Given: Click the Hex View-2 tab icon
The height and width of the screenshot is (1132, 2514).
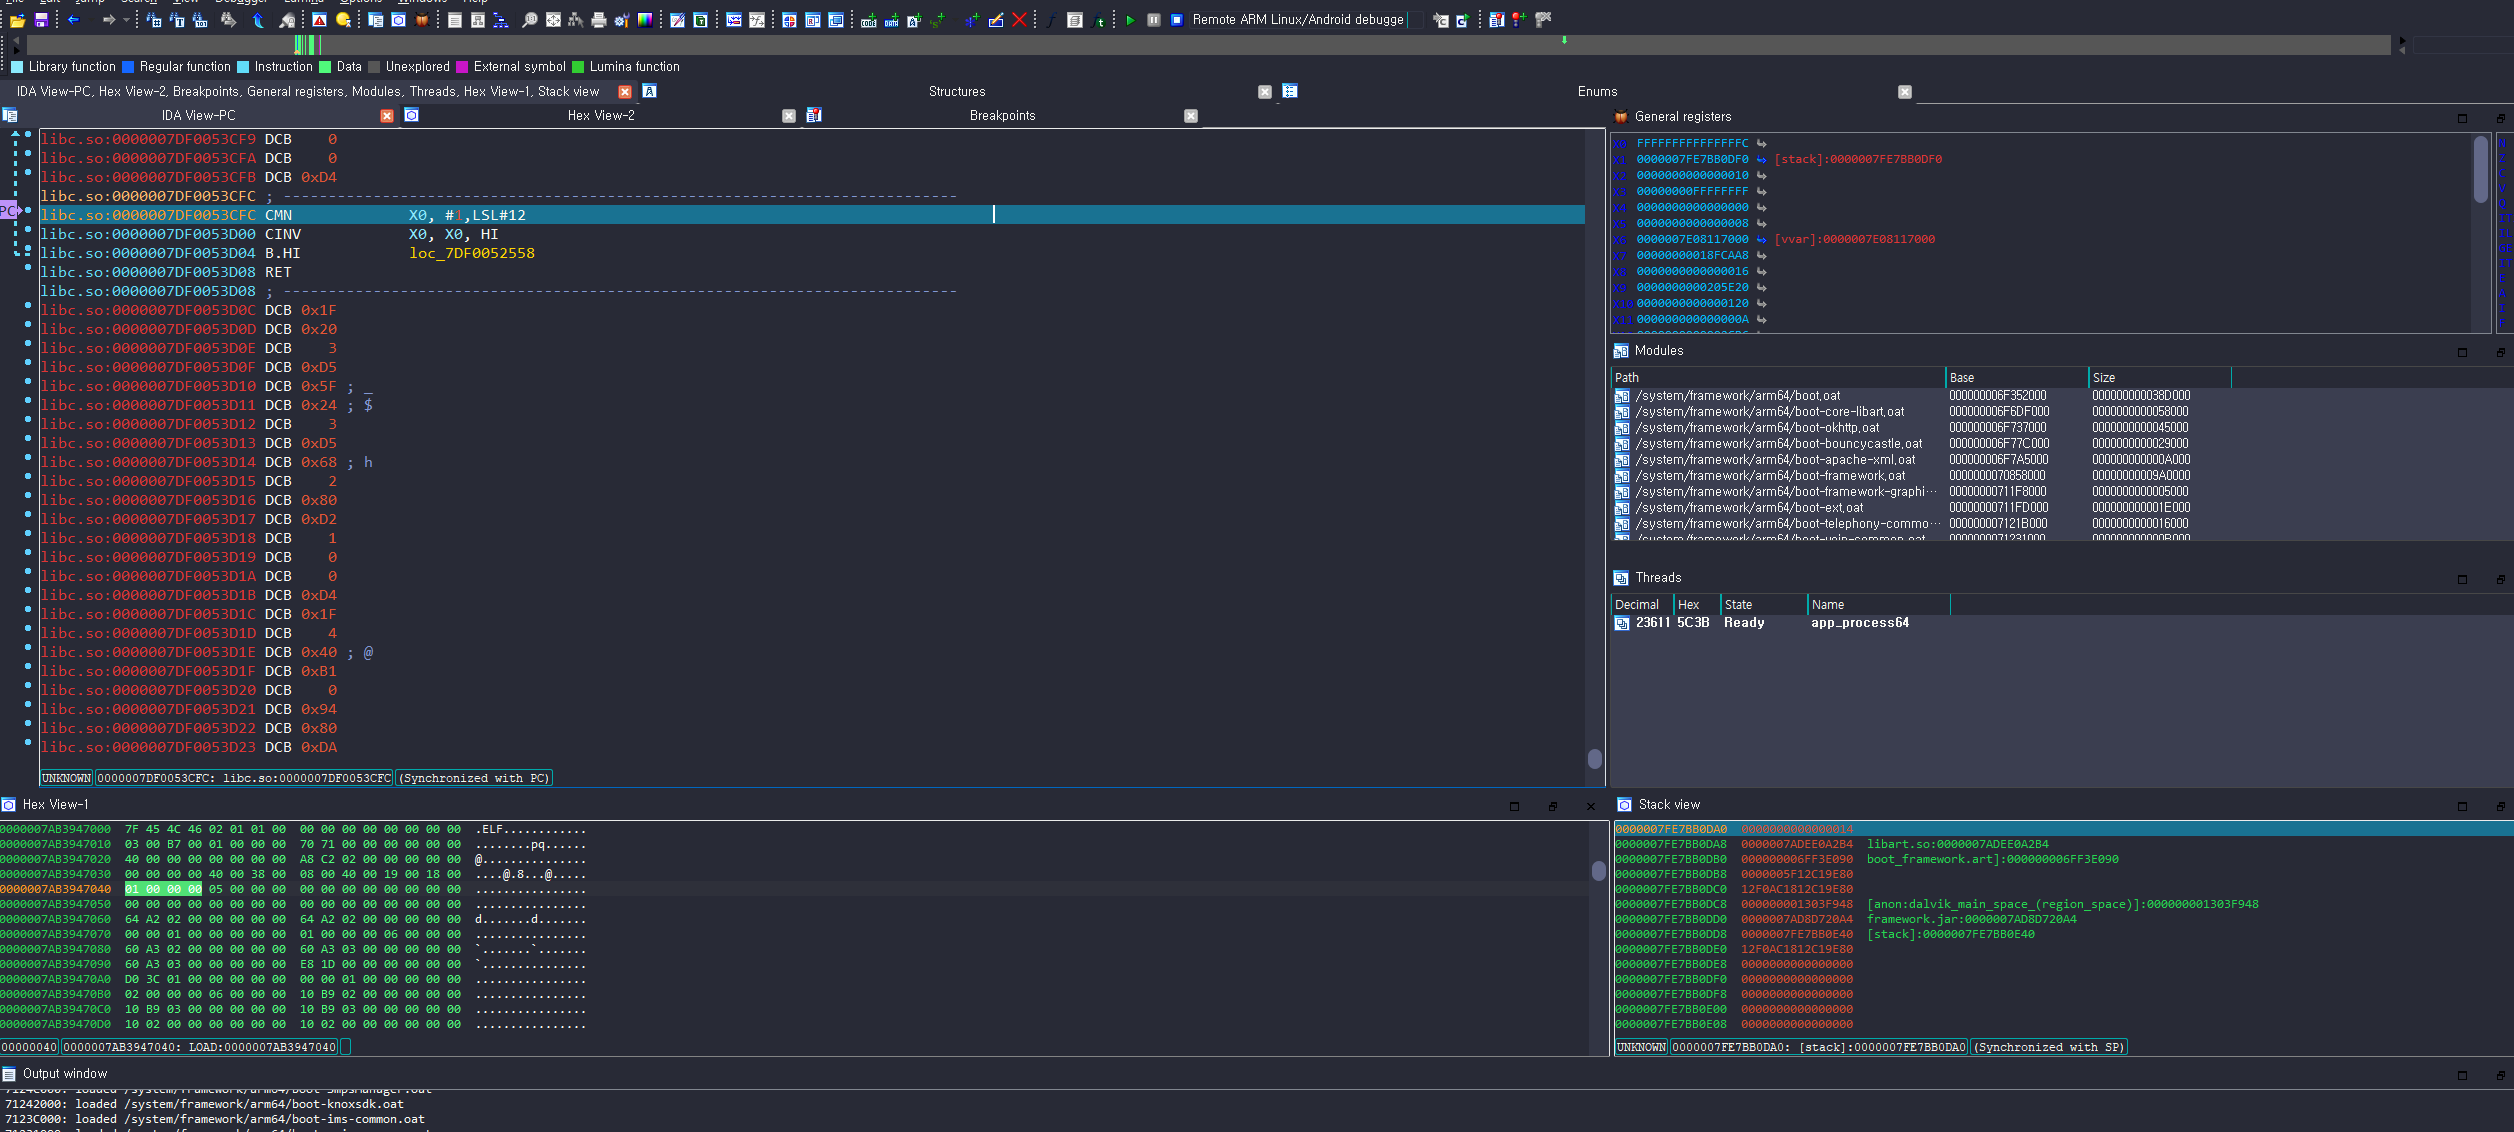Looking at the screenshot, I should [411, 115].
